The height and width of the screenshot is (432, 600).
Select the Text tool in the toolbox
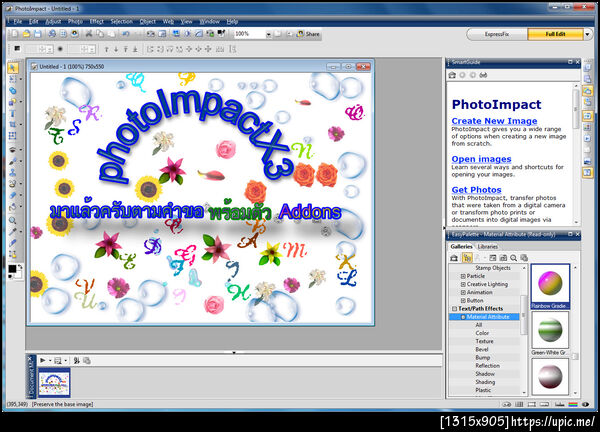13,113
